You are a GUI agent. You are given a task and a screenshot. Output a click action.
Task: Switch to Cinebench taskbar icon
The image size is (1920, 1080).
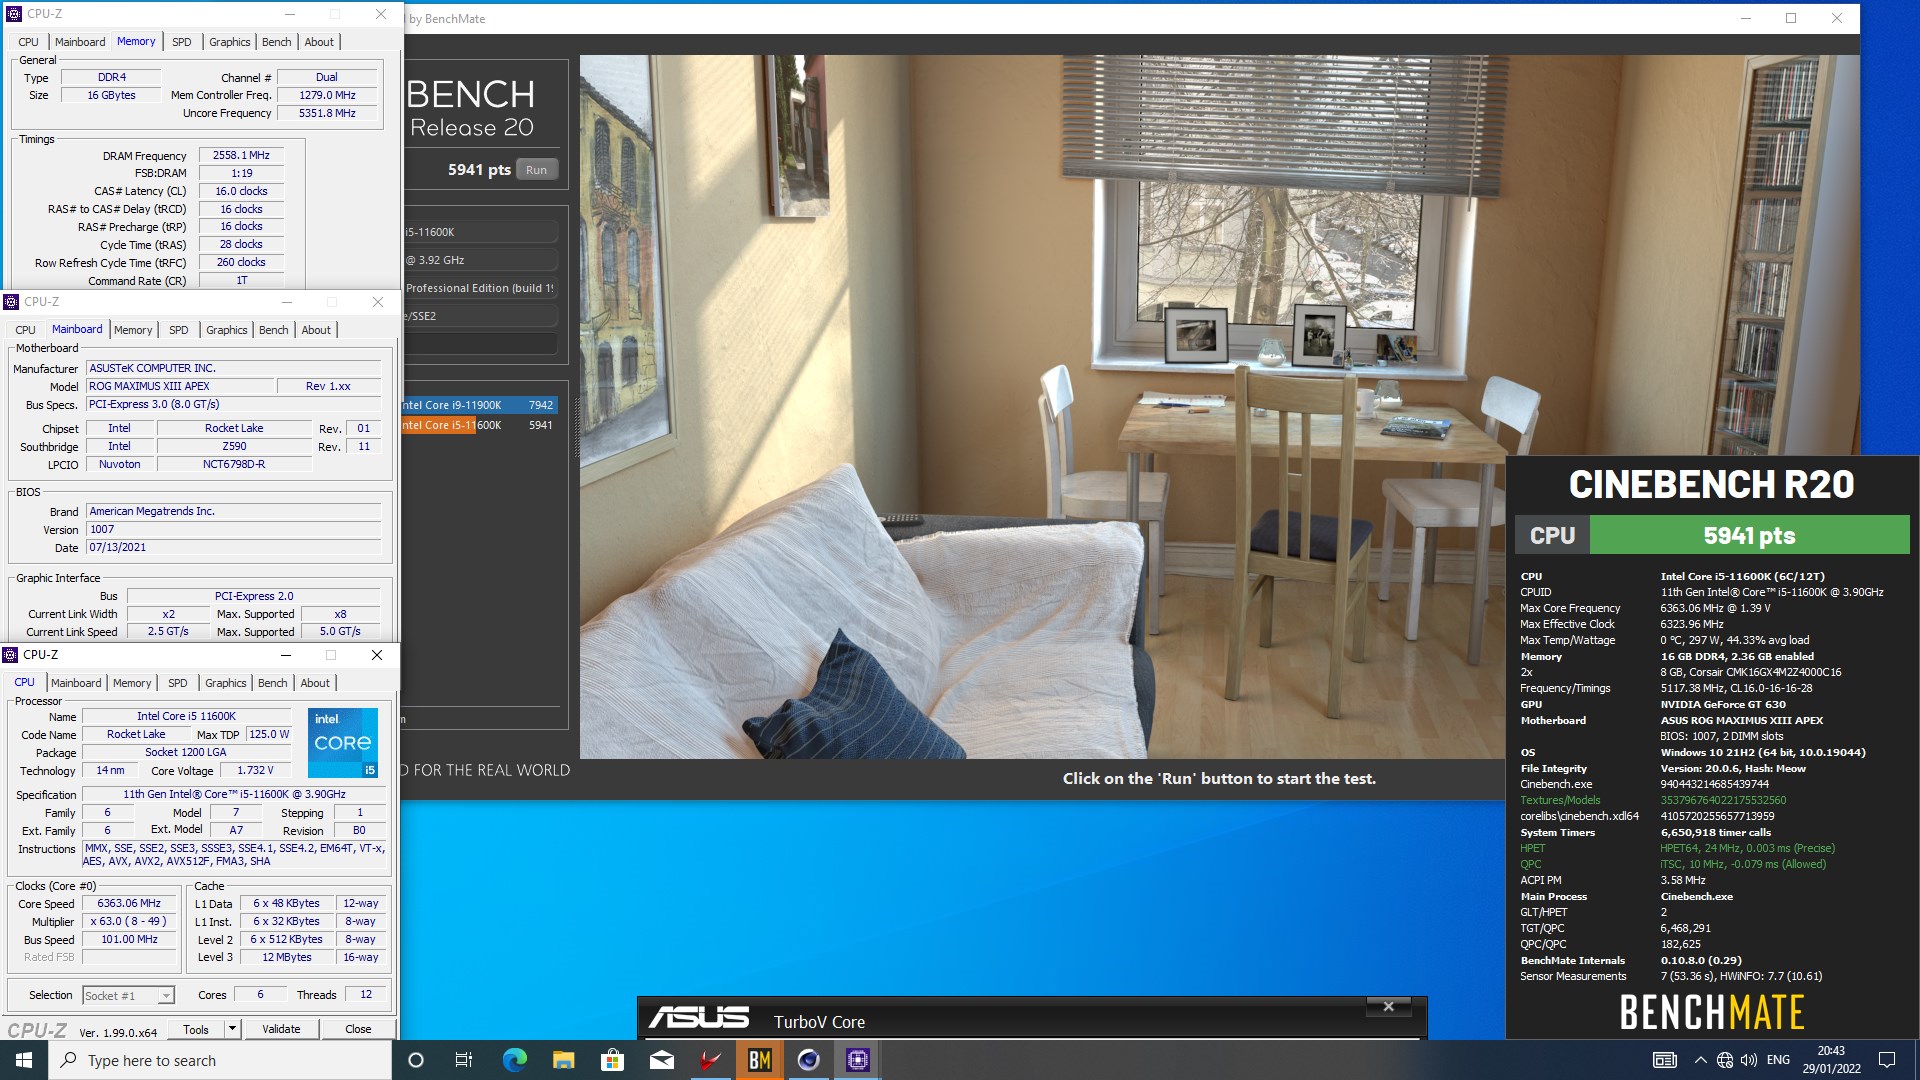pyautogui.click(x=808, y=1060)
